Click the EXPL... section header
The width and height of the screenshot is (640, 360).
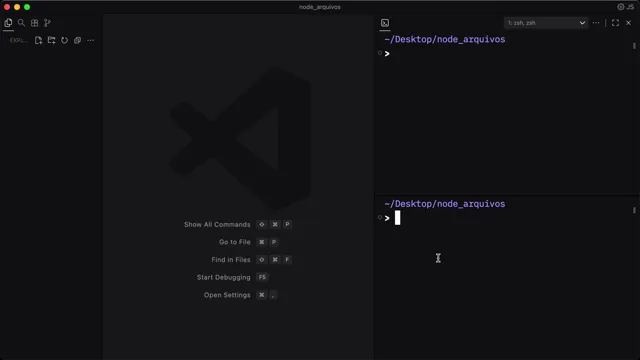(18, 40)
